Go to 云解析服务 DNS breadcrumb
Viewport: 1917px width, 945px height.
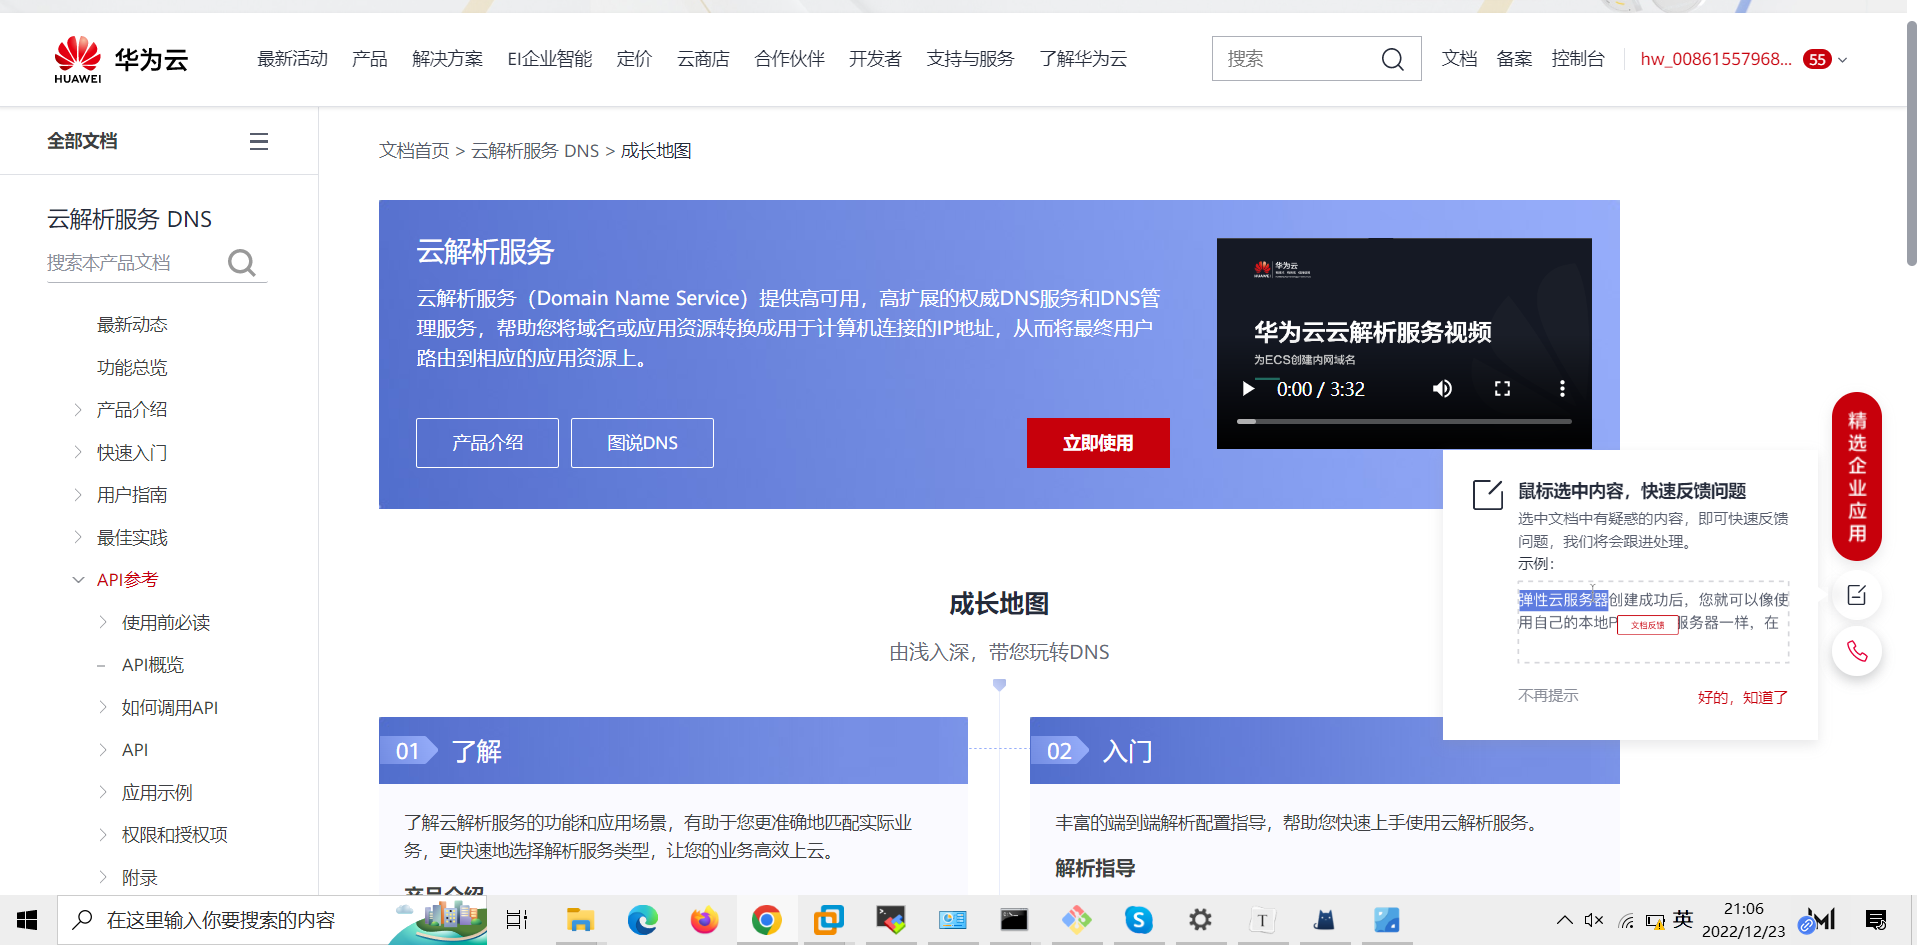click(535, 151)
